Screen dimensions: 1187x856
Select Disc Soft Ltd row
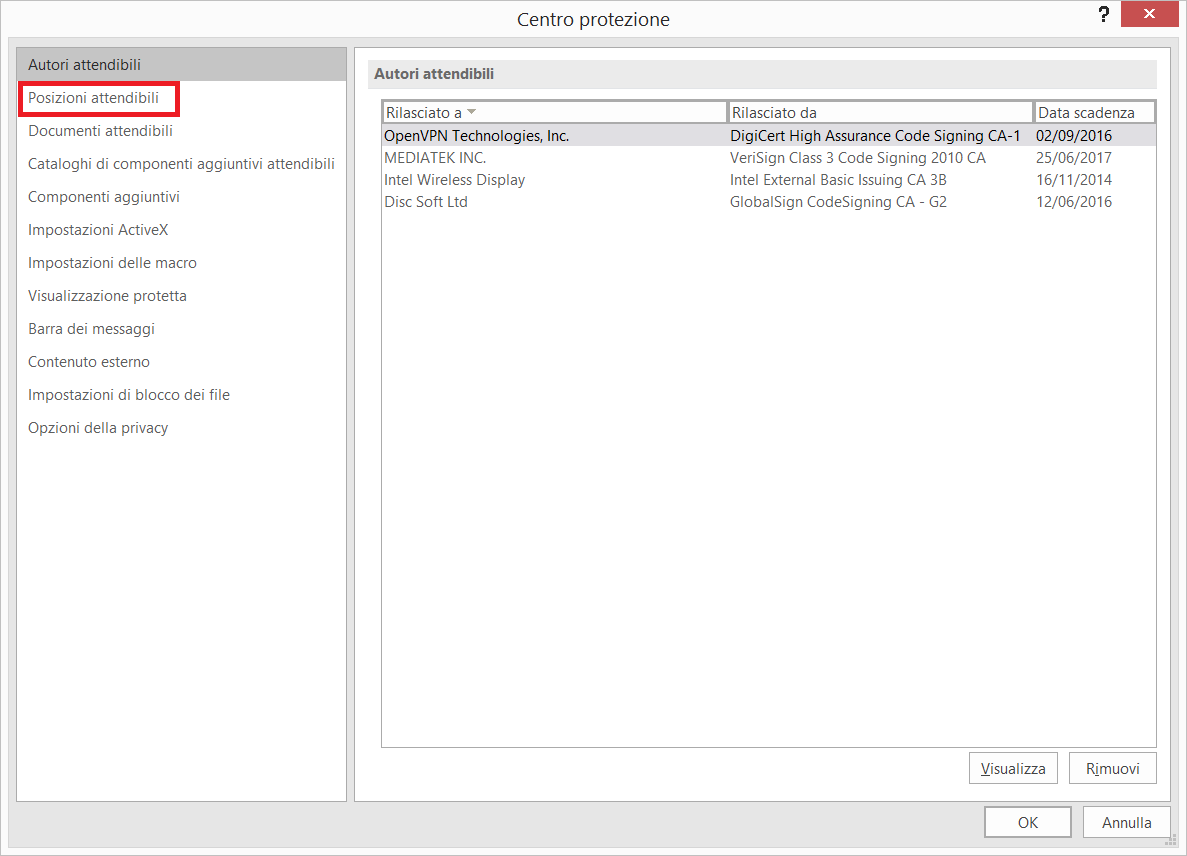768,201
